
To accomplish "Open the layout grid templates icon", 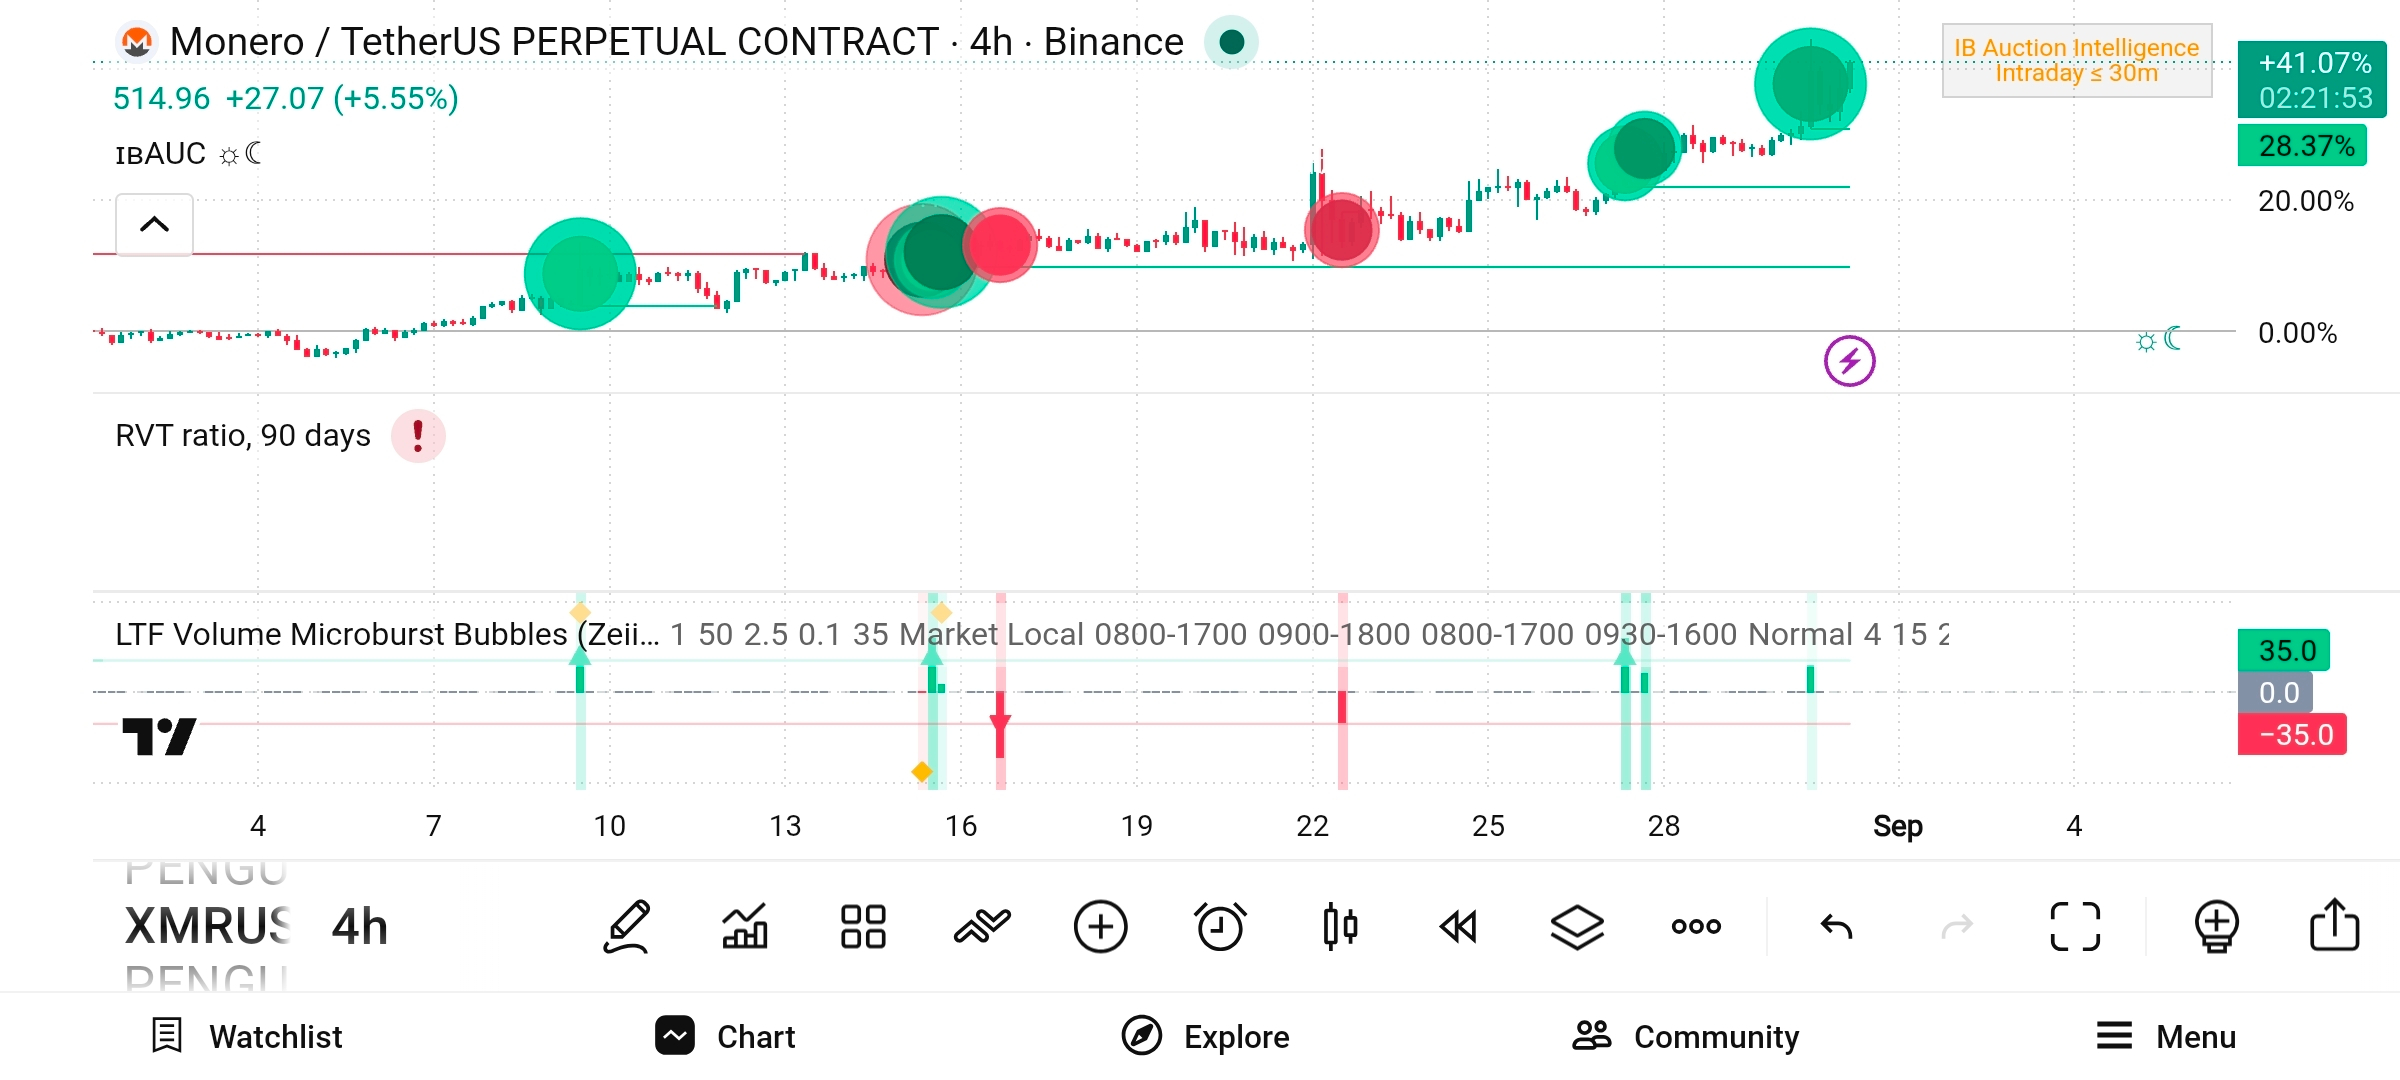I will [863, 927].
